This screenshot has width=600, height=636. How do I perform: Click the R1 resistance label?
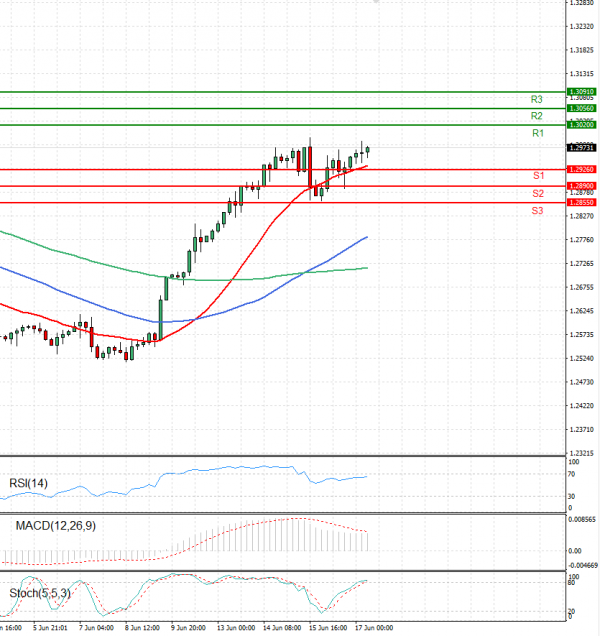pyautogui.click(x=538, y=133)
